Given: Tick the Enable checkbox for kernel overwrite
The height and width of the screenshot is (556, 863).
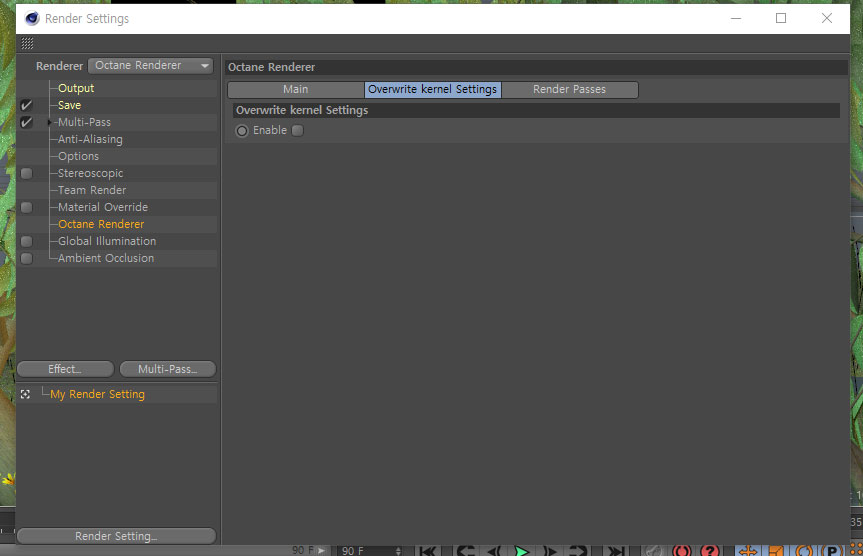Looking at the screenshot, I should coord(297,130).
